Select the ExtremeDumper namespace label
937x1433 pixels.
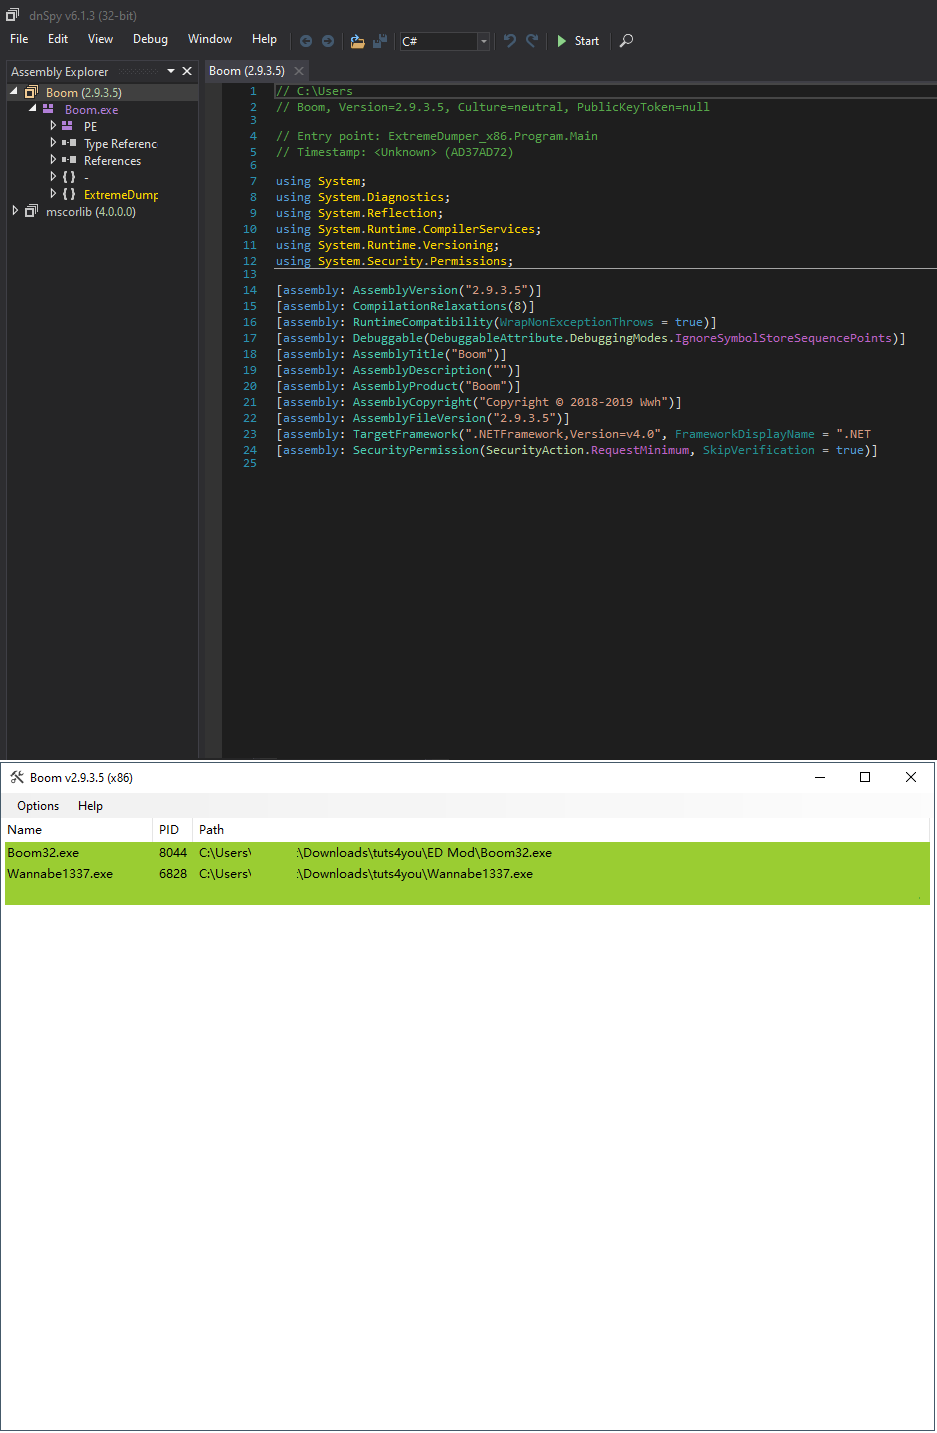pyautogui.click(x=121, y=195)
